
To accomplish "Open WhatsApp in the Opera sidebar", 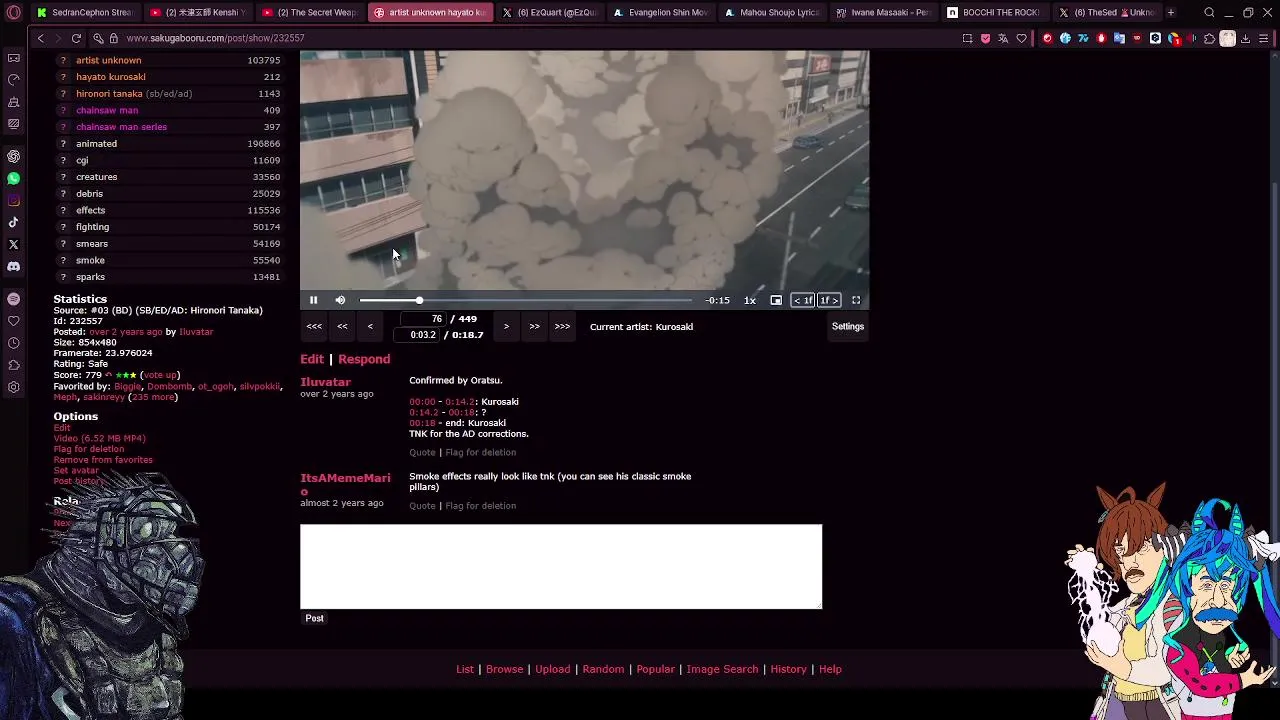I will click(13, 178).
